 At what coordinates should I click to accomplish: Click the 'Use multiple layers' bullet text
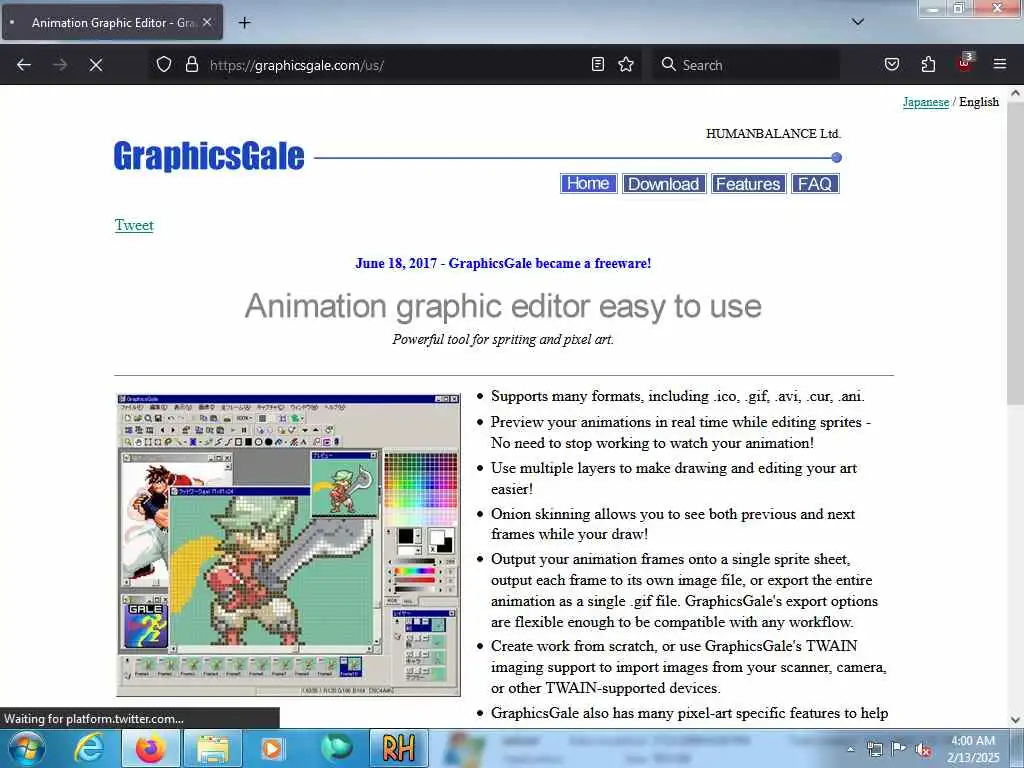tap(674, 478)
